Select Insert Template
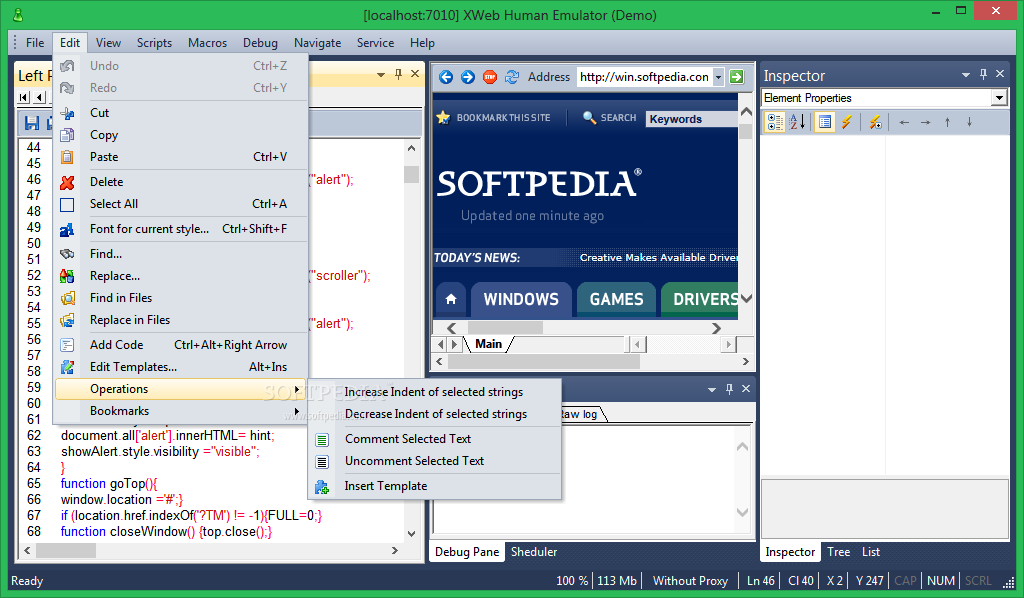 coord(434,486)
